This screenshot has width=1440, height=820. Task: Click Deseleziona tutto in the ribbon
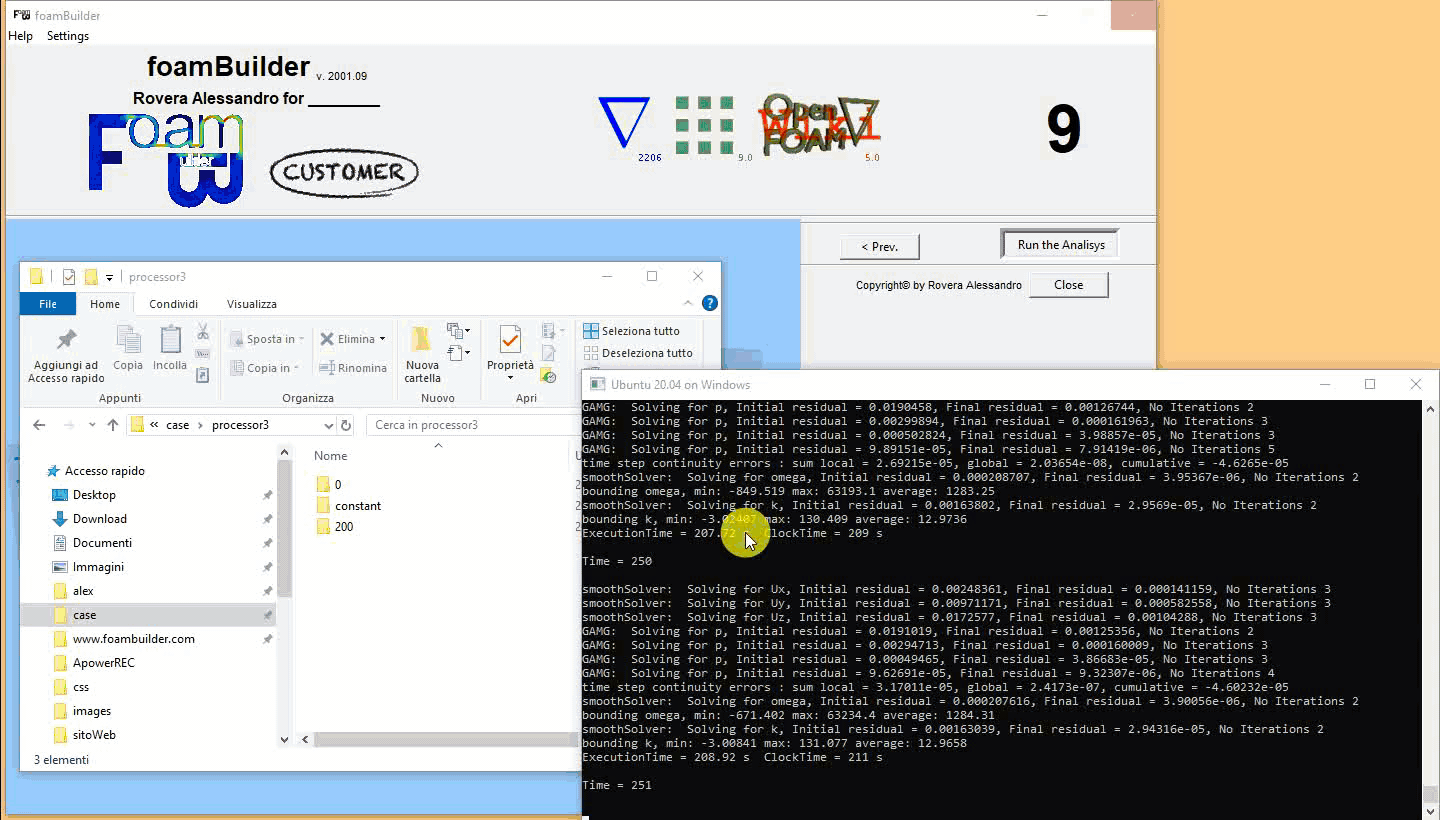pos(638,353)
